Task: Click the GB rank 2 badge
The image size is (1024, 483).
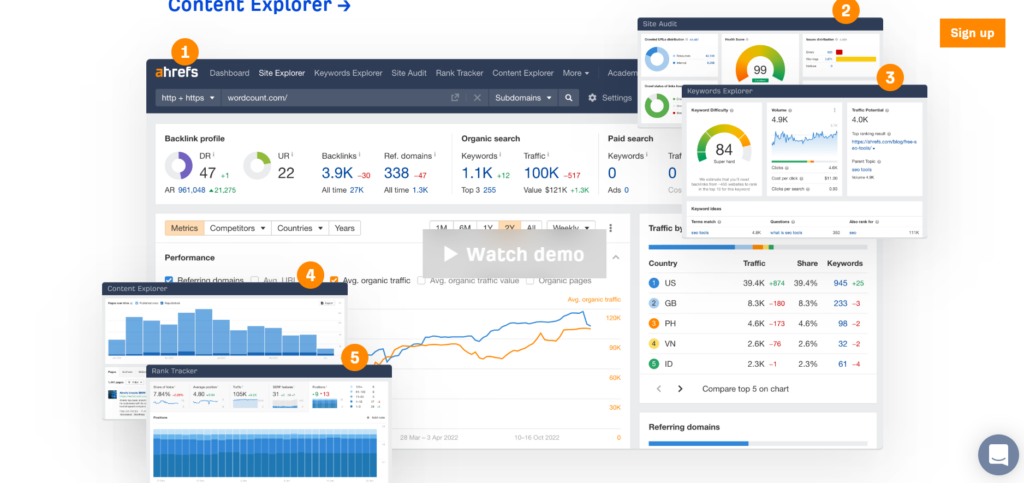Action: click(x=654, y=304)
